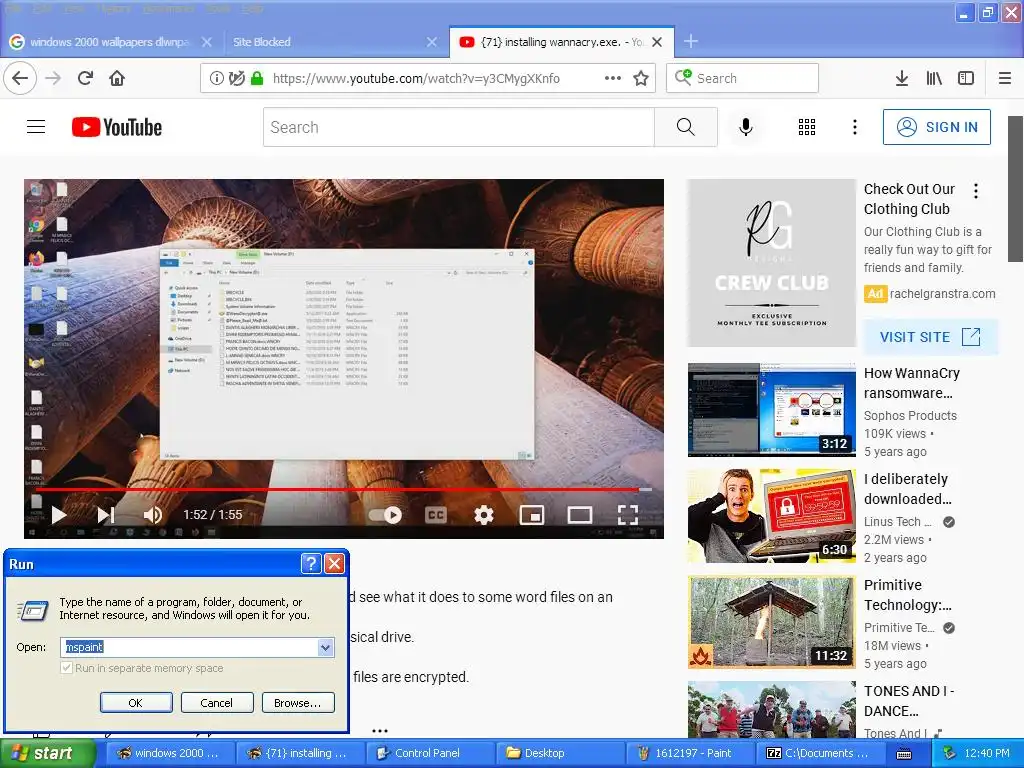
Task: Toggle the autoplay switch
Action: (385, 515)
